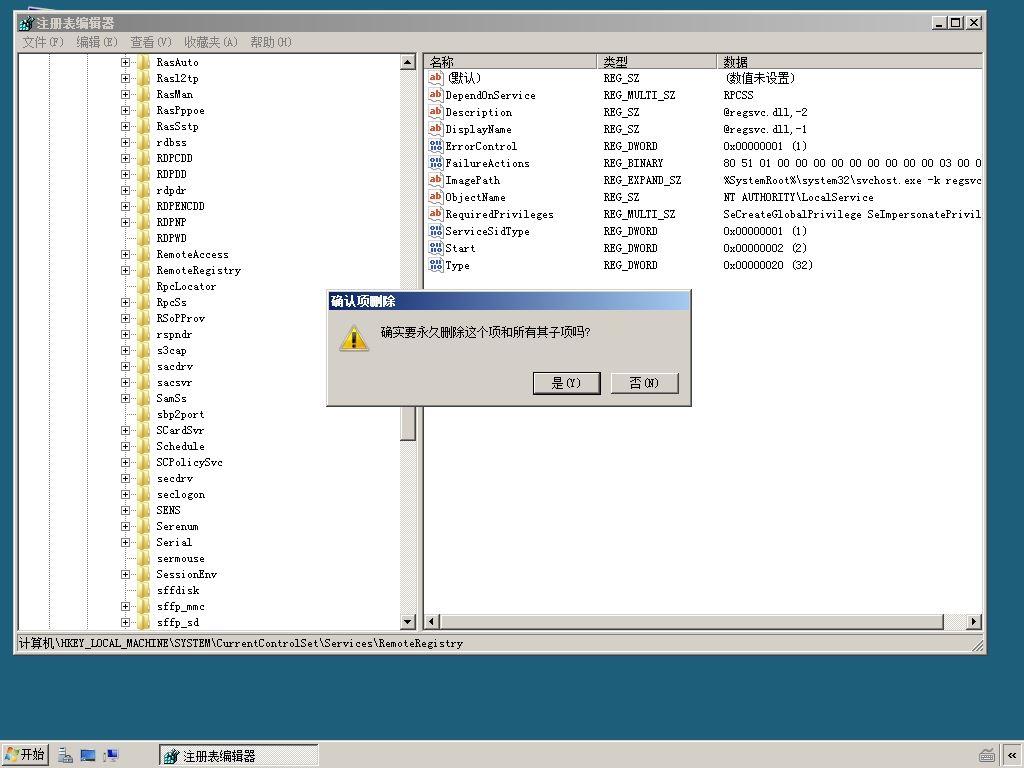Click the RequiredPrivileges value icon
Screen dimensions: 1024x768
pyautogui.click(x=436, y=214)
